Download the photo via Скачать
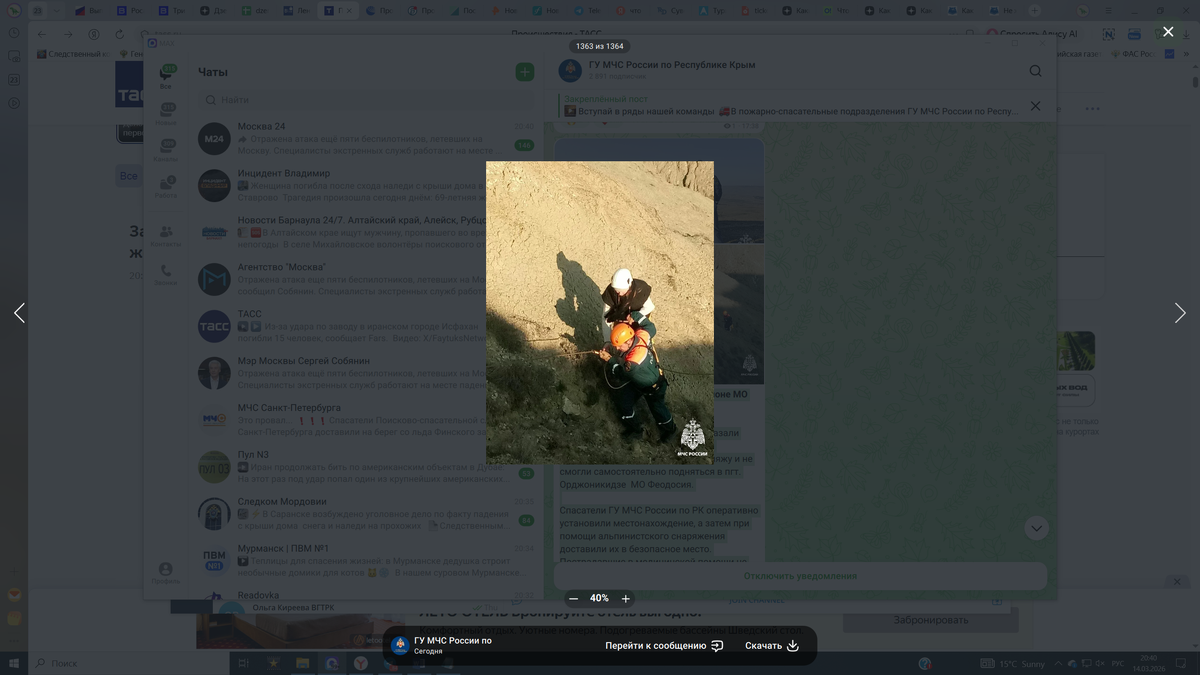Screen dimensions: 1200x675 tap(772, 646)
